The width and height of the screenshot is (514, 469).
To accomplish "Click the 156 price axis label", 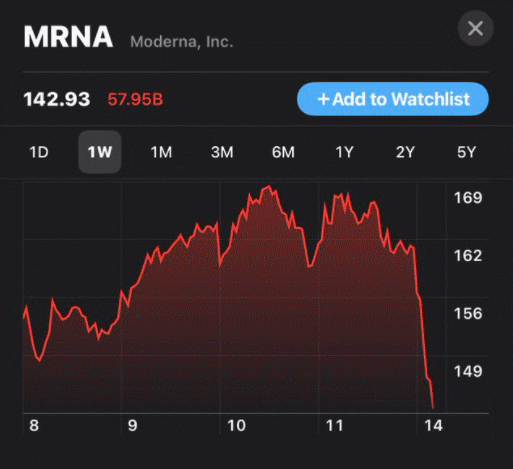I will tap(468, 314).
